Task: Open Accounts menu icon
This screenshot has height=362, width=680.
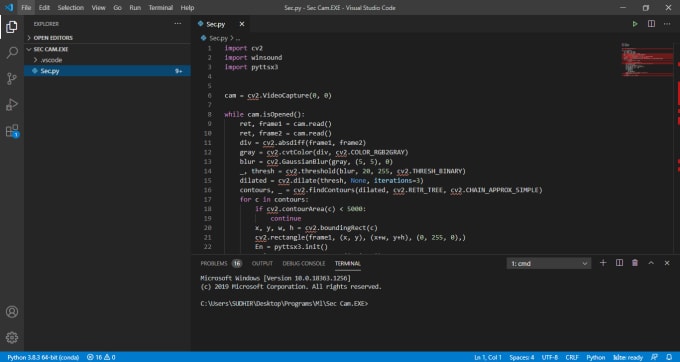Action: click(12, 312)
